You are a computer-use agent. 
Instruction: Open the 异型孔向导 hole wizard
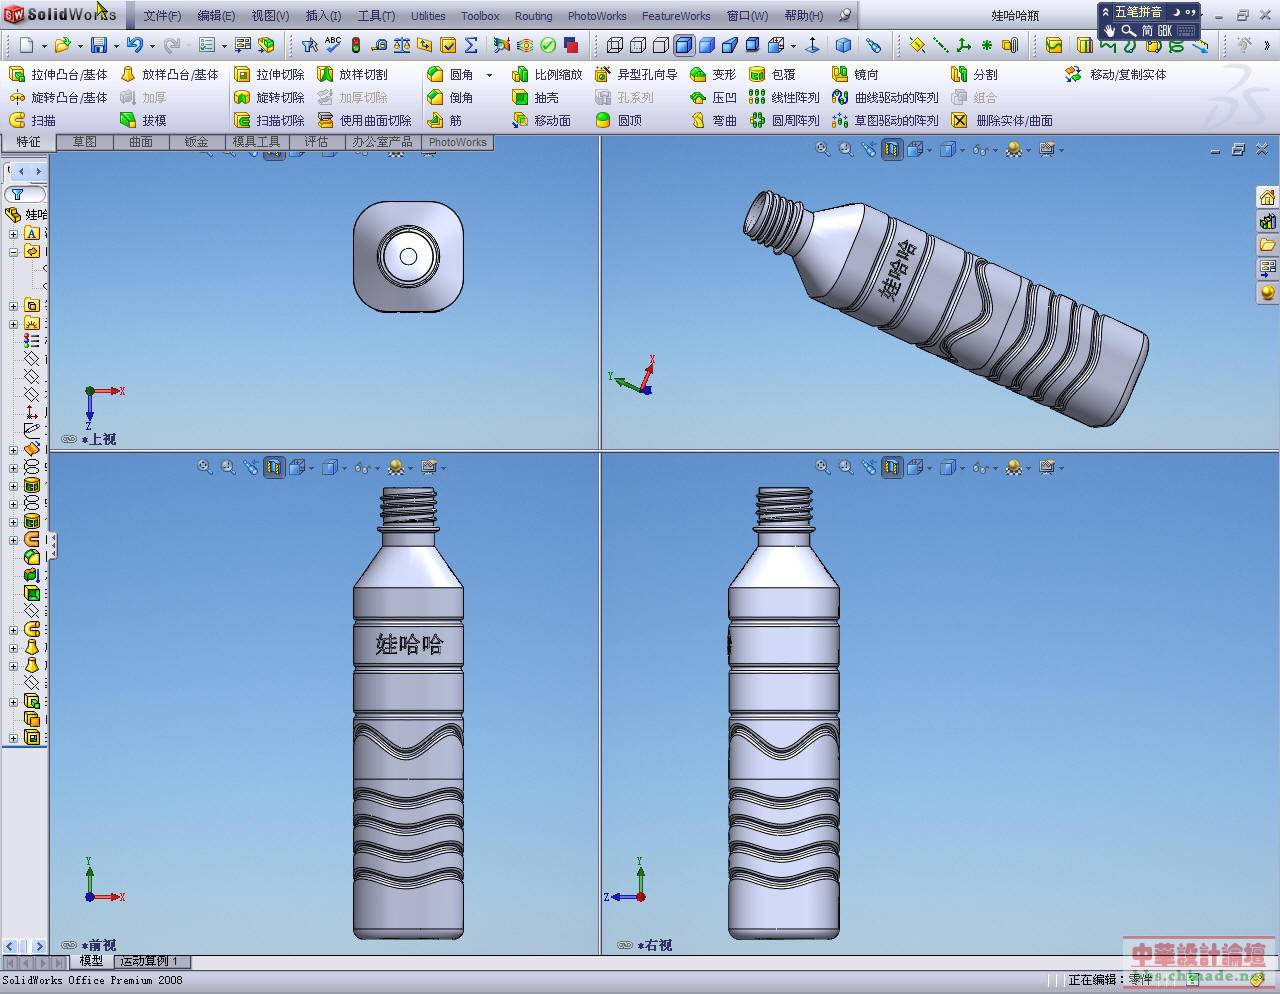pos(636,74)
